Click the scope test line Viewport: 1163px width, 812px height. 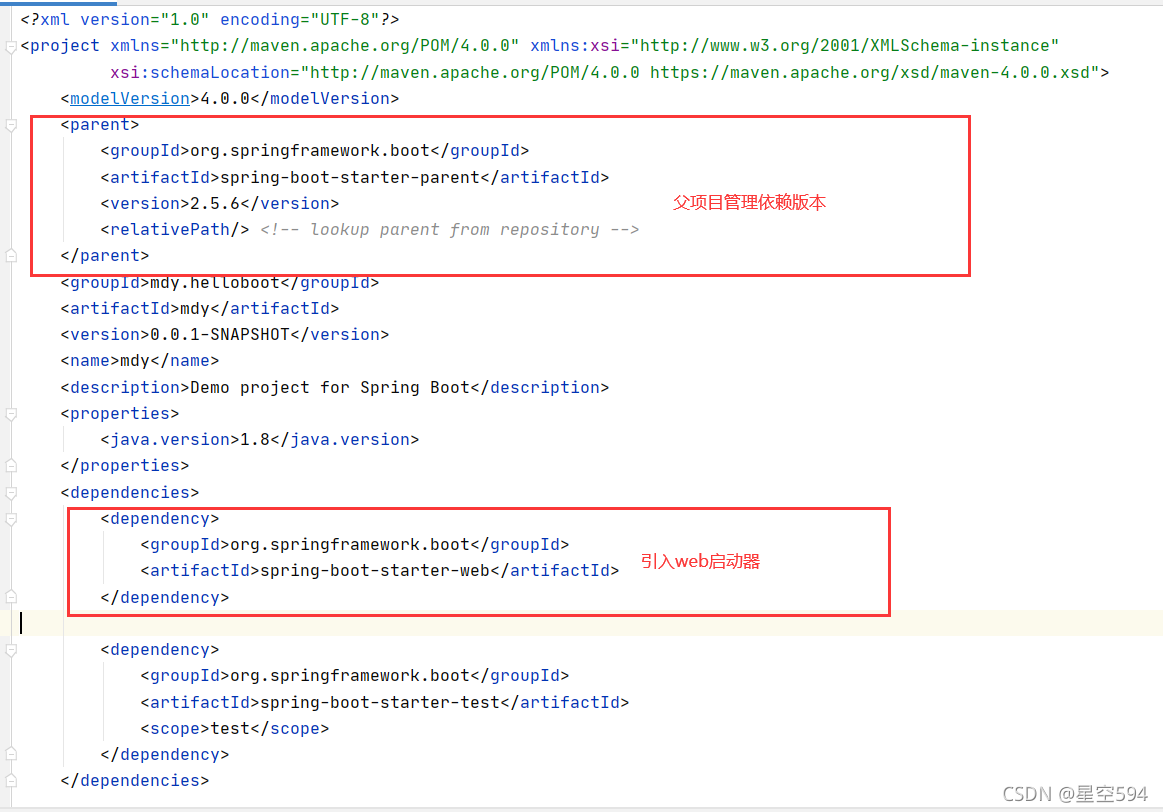234,728
